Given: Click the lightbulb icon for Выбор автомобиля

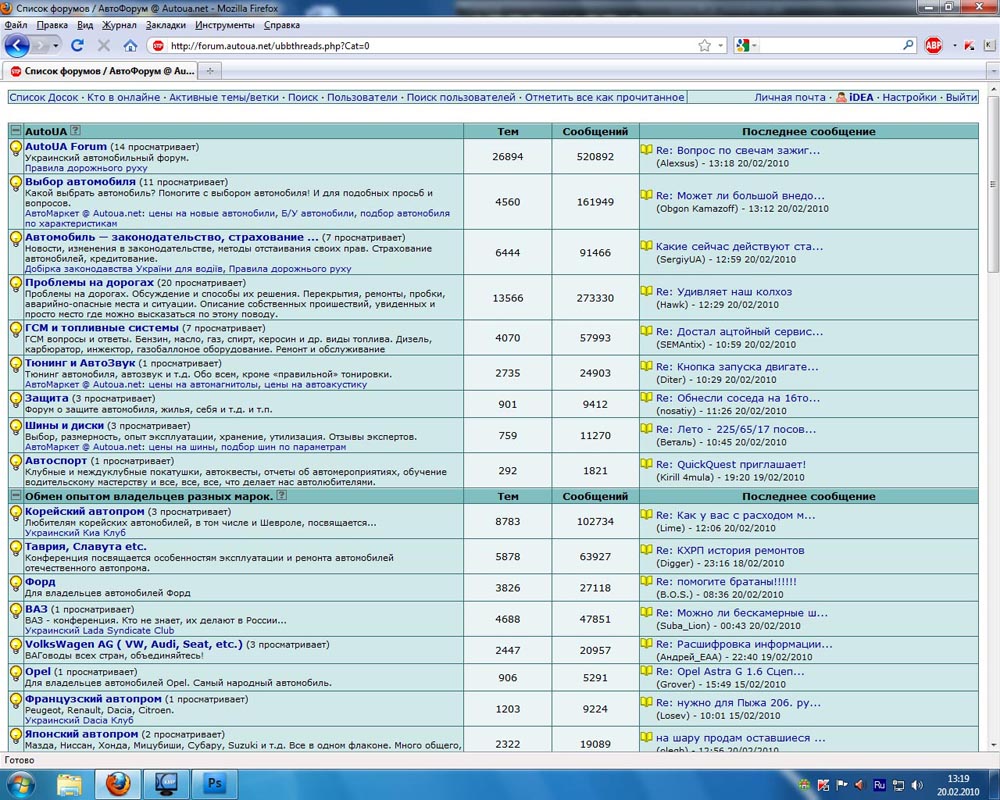Looking at the screenshot, I should coord(15,183).
